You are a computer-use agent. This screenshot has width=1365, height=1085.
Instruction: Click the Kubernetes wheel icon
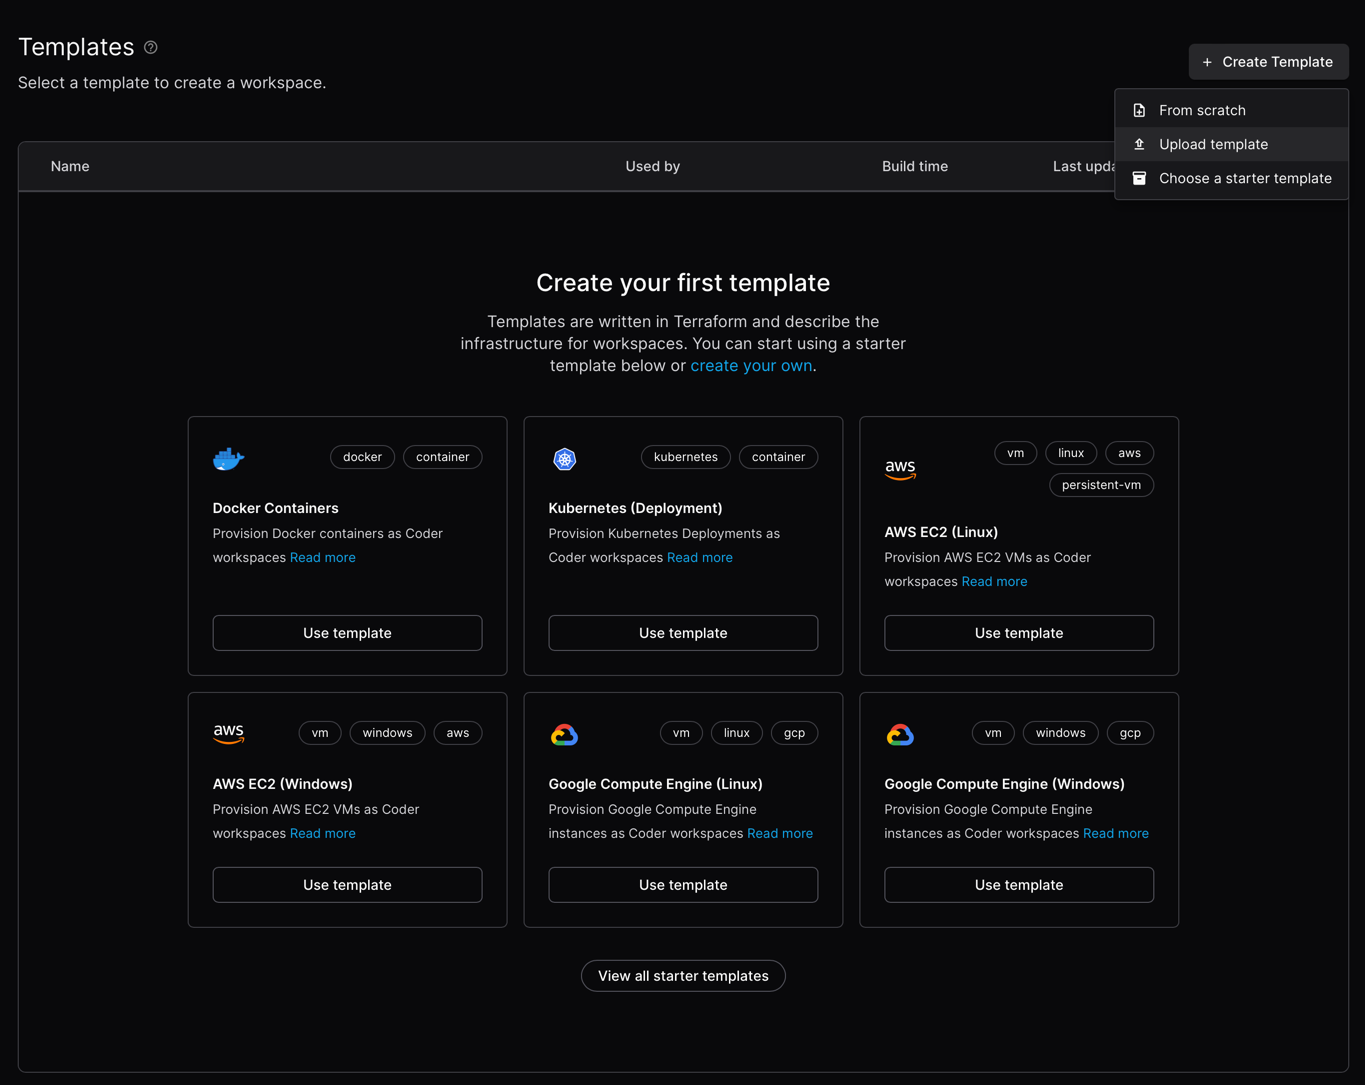tap(565, 459)
